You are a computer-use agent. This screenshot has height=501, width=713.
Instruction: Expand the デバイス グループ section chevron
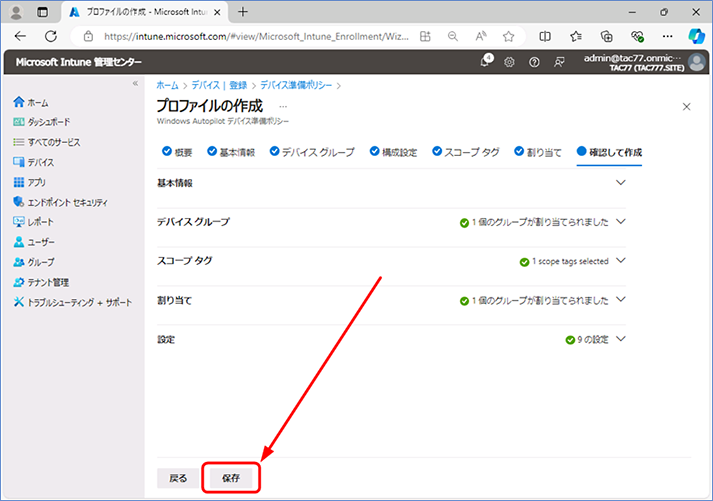point(621,222)
